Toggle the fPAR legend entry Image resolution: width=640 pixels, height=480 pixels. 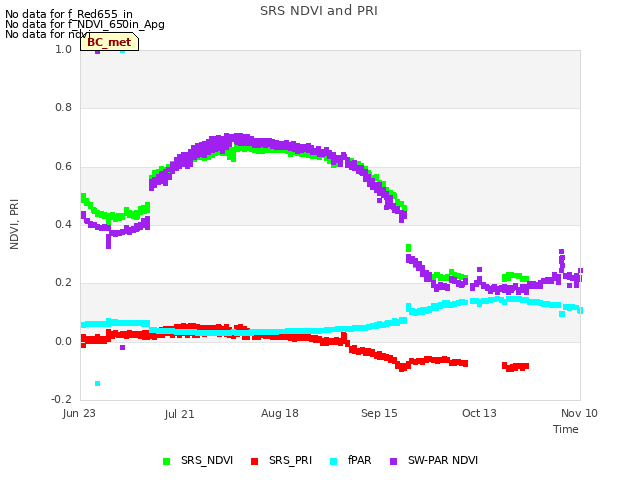click(351, 461)
